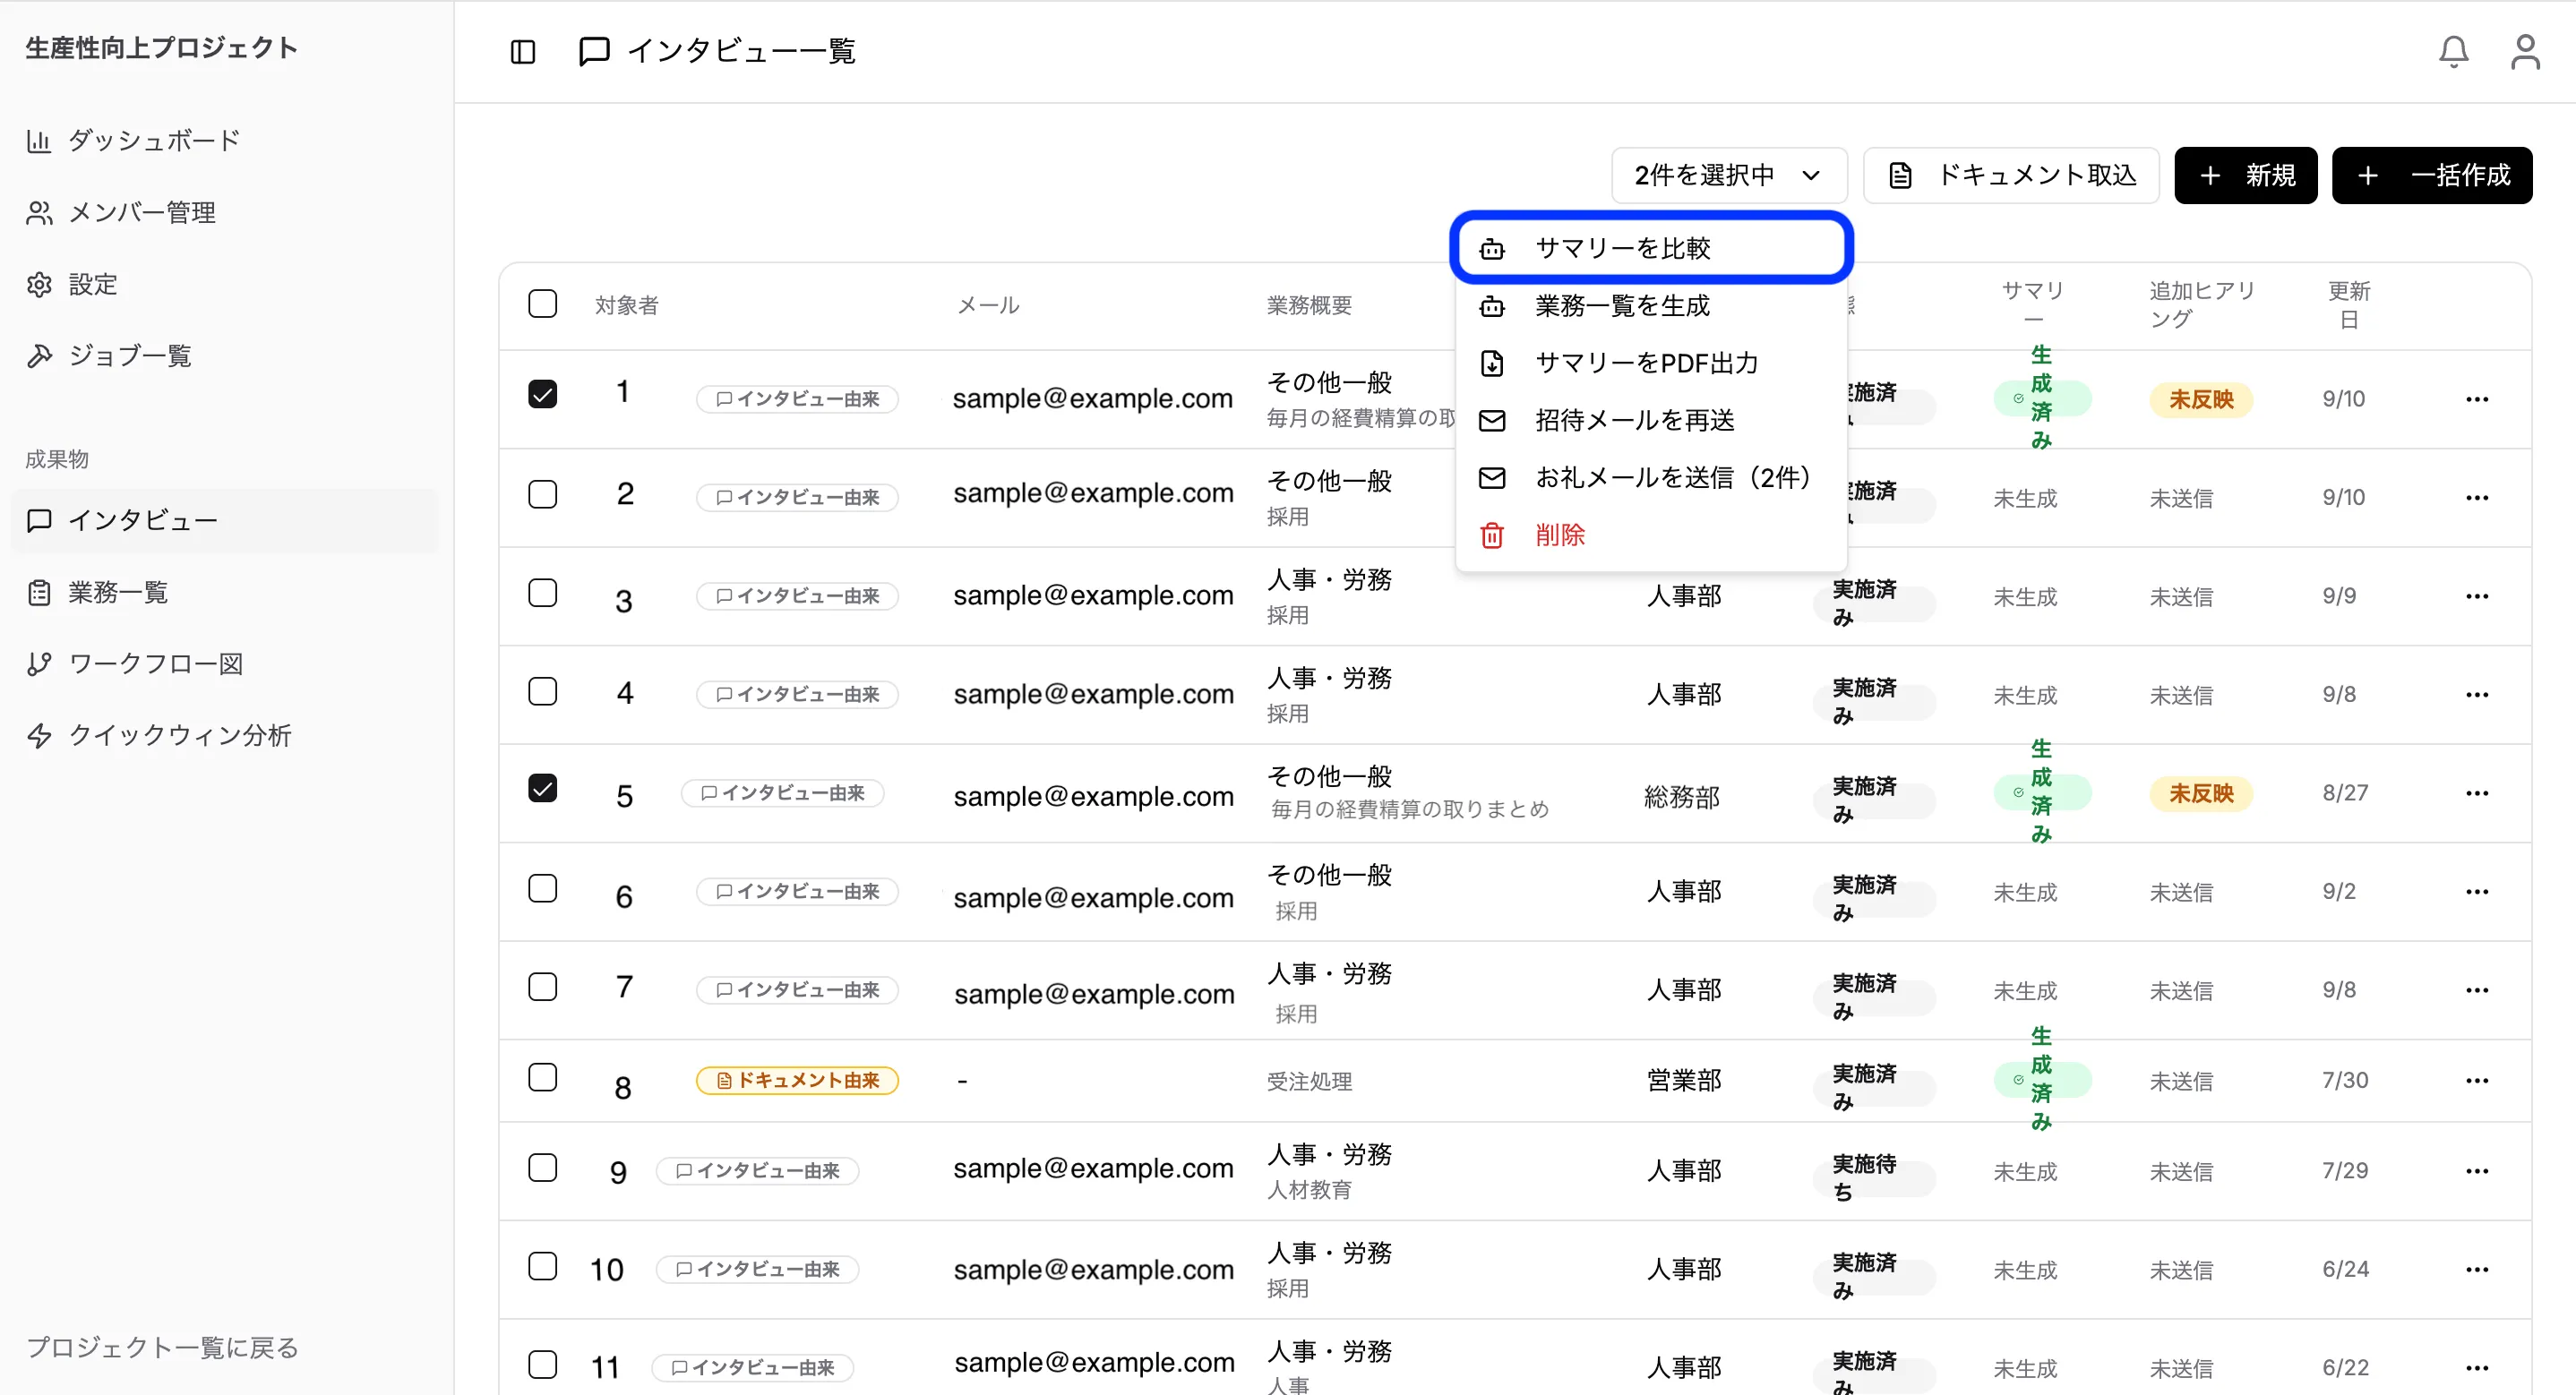Screen dimensions: 2576x1395
Task: Toggle the sidebar panel icon
Action: click(x=523, y=52)
